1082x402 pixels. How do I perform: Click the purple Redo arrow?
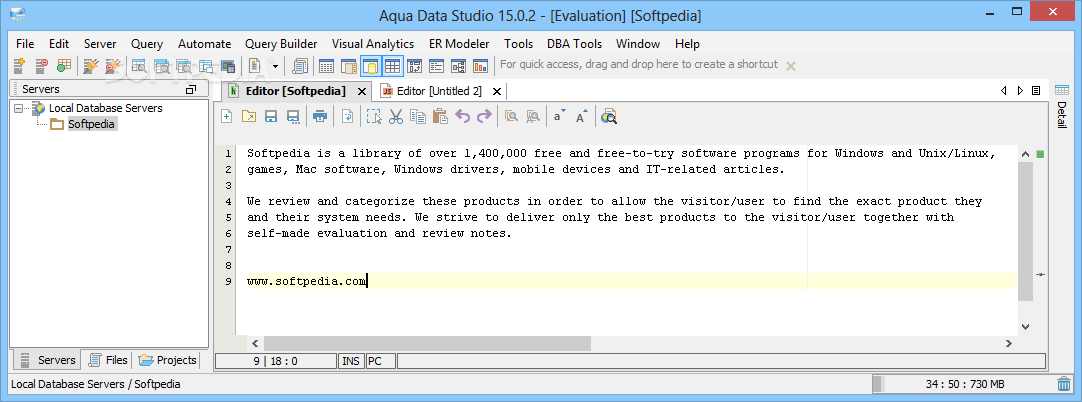[x=484, y=117]
